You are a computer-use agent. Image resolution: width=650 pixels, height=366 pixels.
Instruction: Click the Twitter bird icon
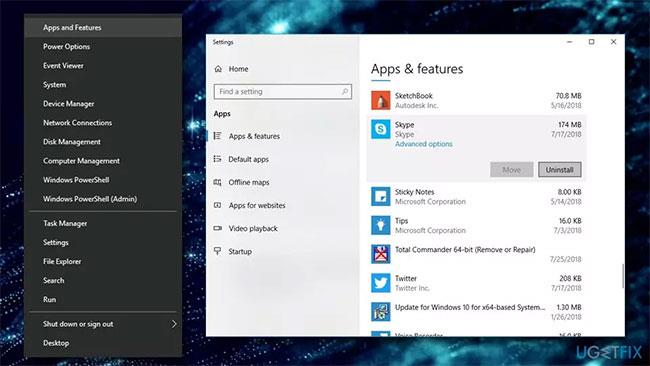coord(381,283)
